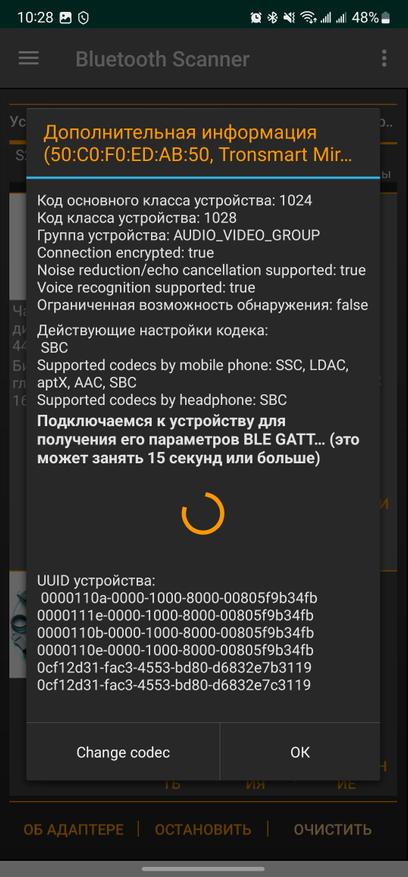Tap the orange loading spinner
This screenshot has width=408, height=877.
pos(203,513)
